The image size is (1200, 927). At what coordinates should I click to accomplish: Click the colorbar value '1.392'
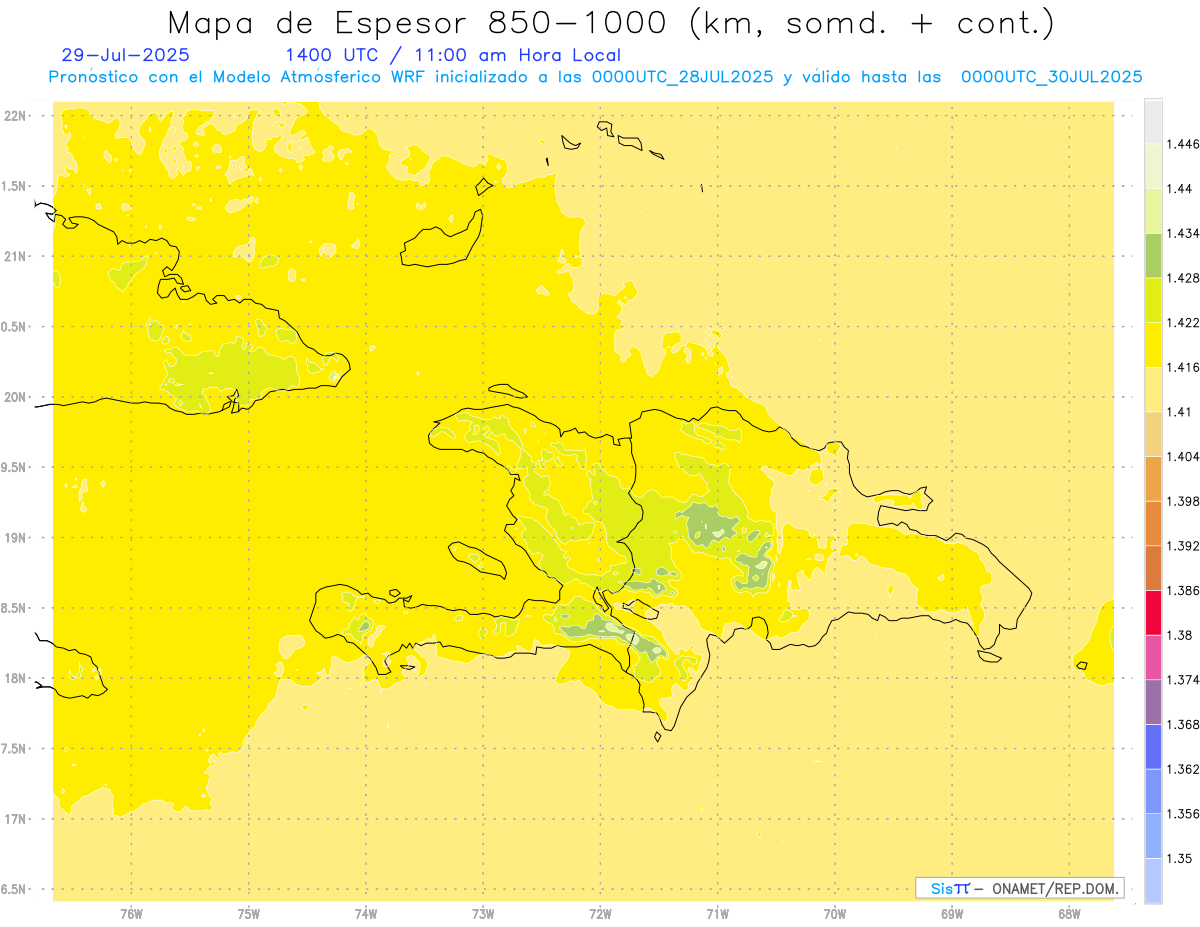pos(1183,546)
